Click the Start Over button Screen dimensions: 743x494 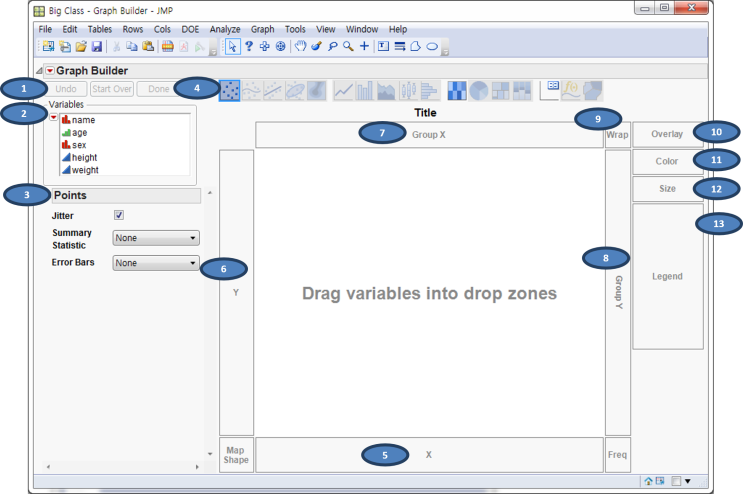[x=112, y=89]
